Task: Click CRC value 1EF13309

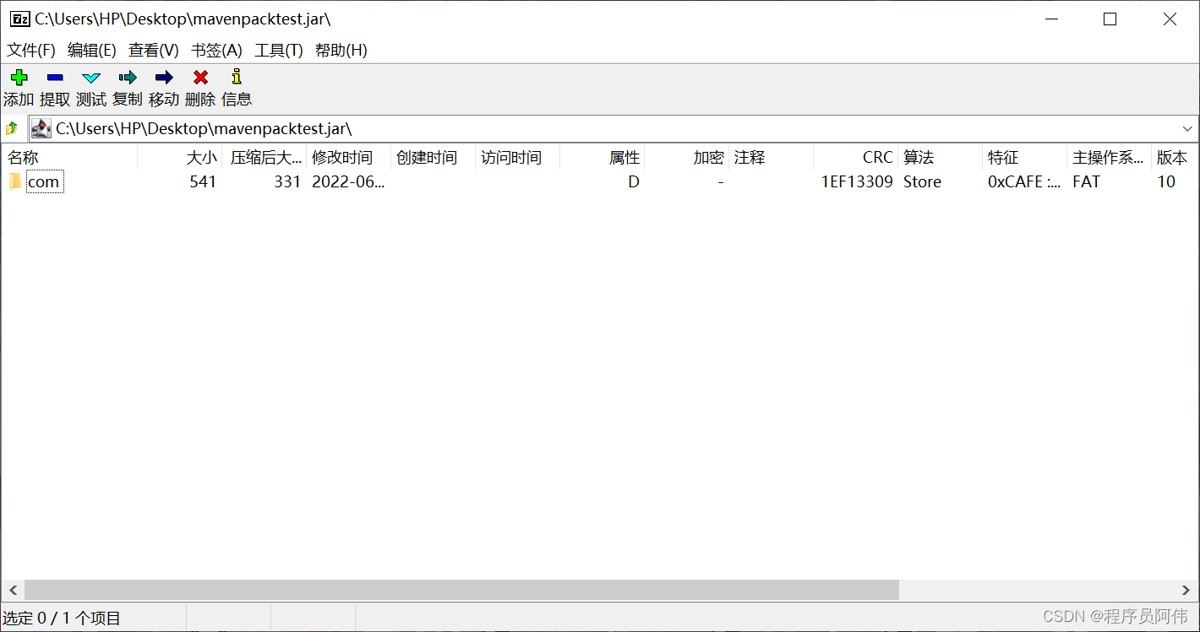Action: point(857,182)
